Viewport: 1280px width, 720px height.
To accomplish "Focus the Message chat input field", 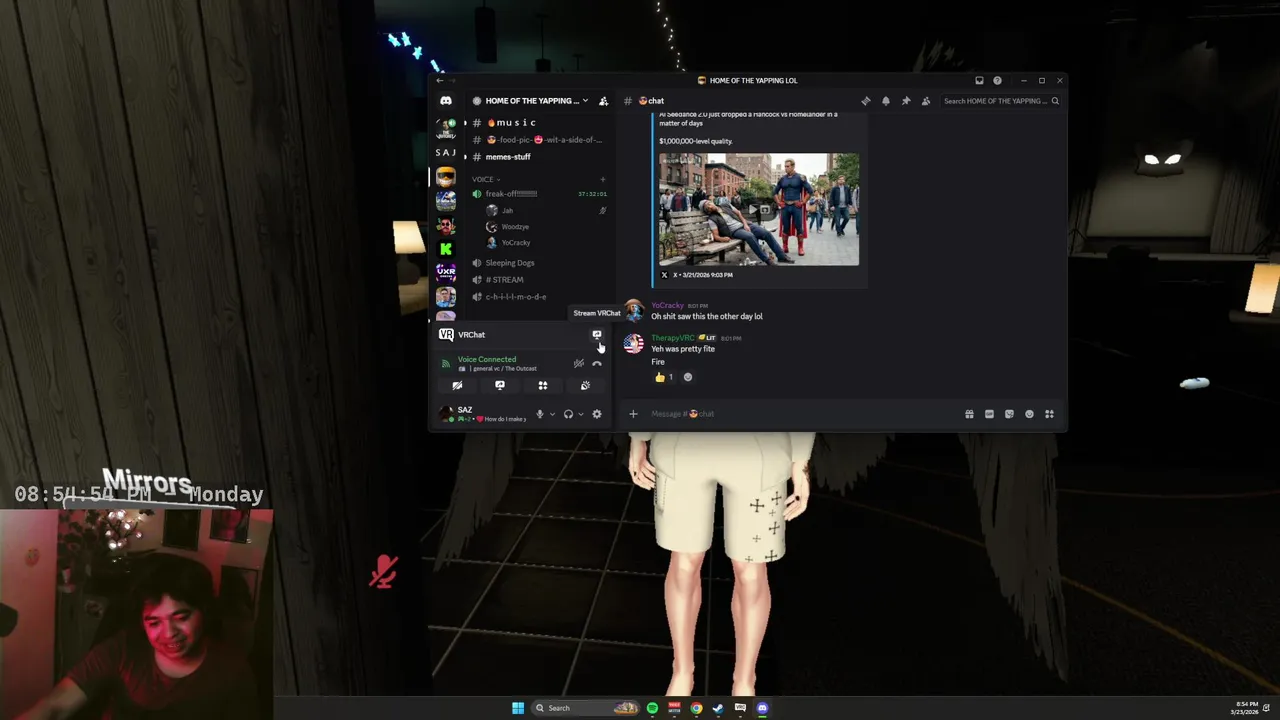I will point(800,414).
